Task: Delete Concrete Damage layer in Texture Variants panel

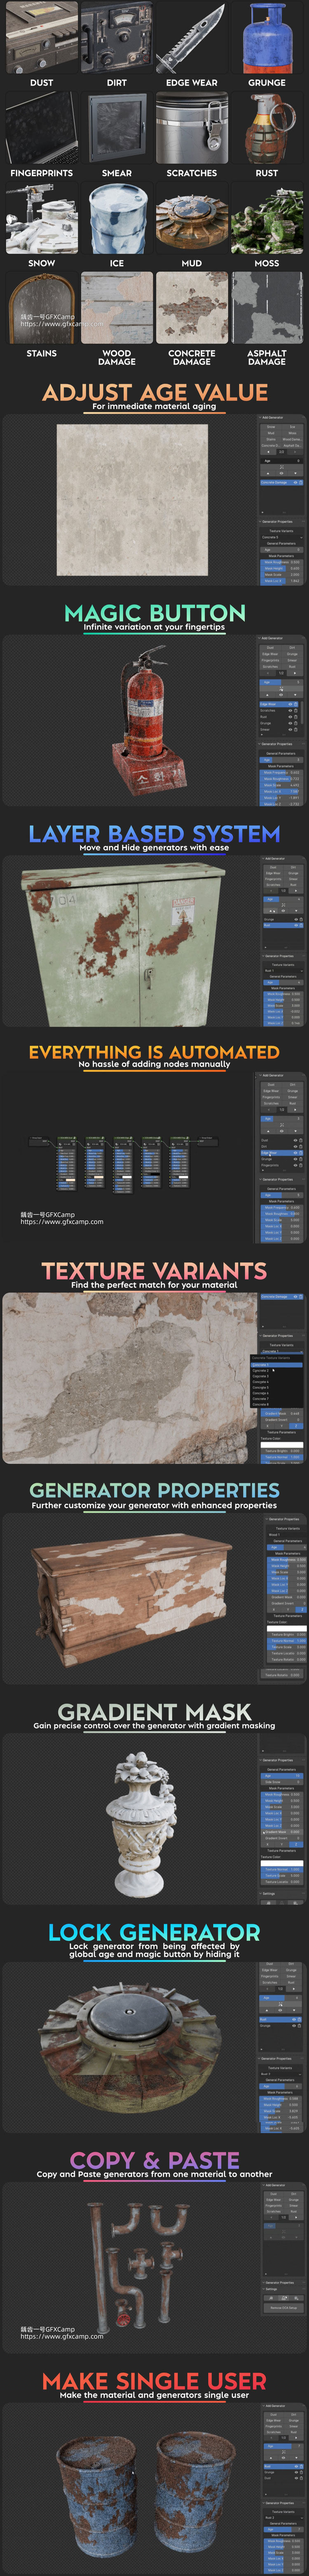Action: 301,1297
